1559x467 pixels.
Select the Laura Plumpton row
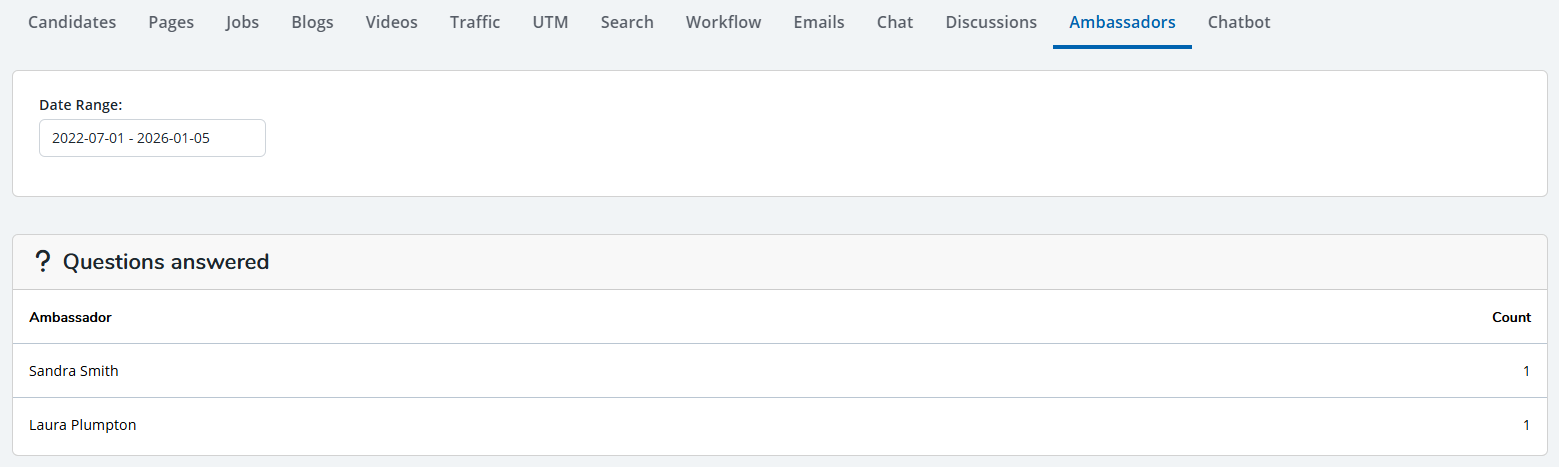[83, 425]
